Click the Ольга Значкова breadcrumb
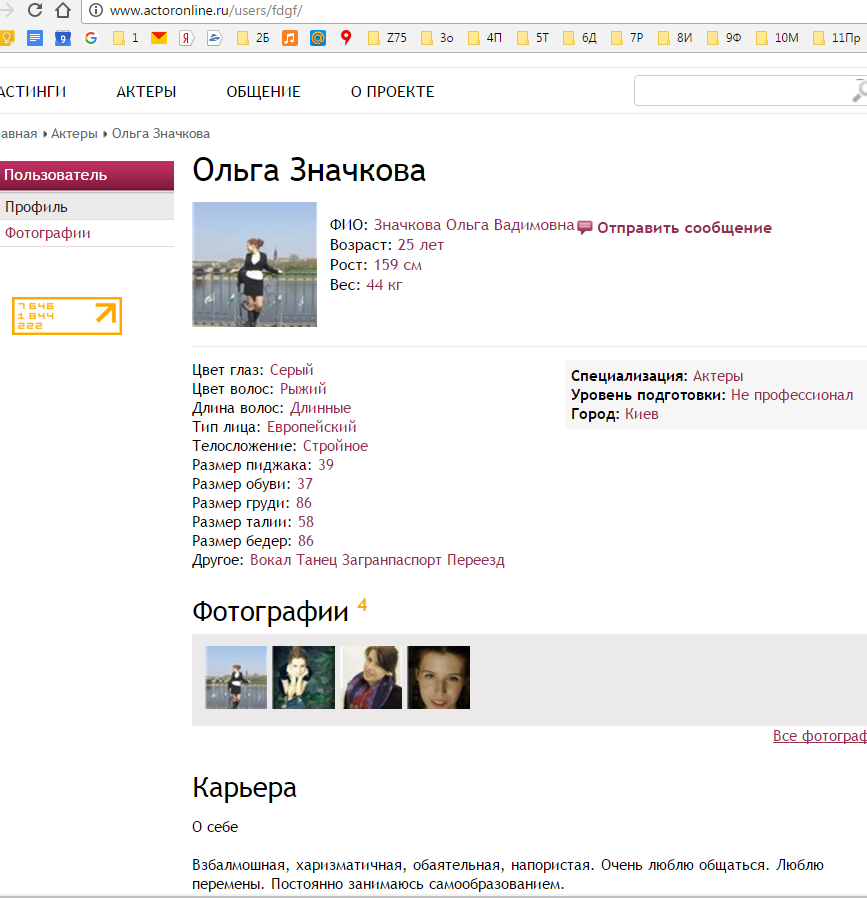The image size is (867, 898). (161, 133)
